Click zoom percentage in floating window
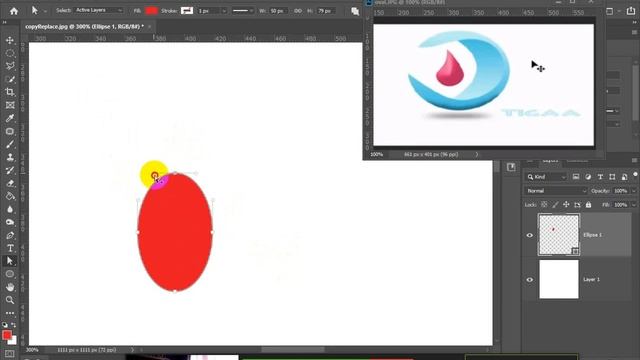The height and width of the screenshot is (360, 640). click(x=377, y=155)
